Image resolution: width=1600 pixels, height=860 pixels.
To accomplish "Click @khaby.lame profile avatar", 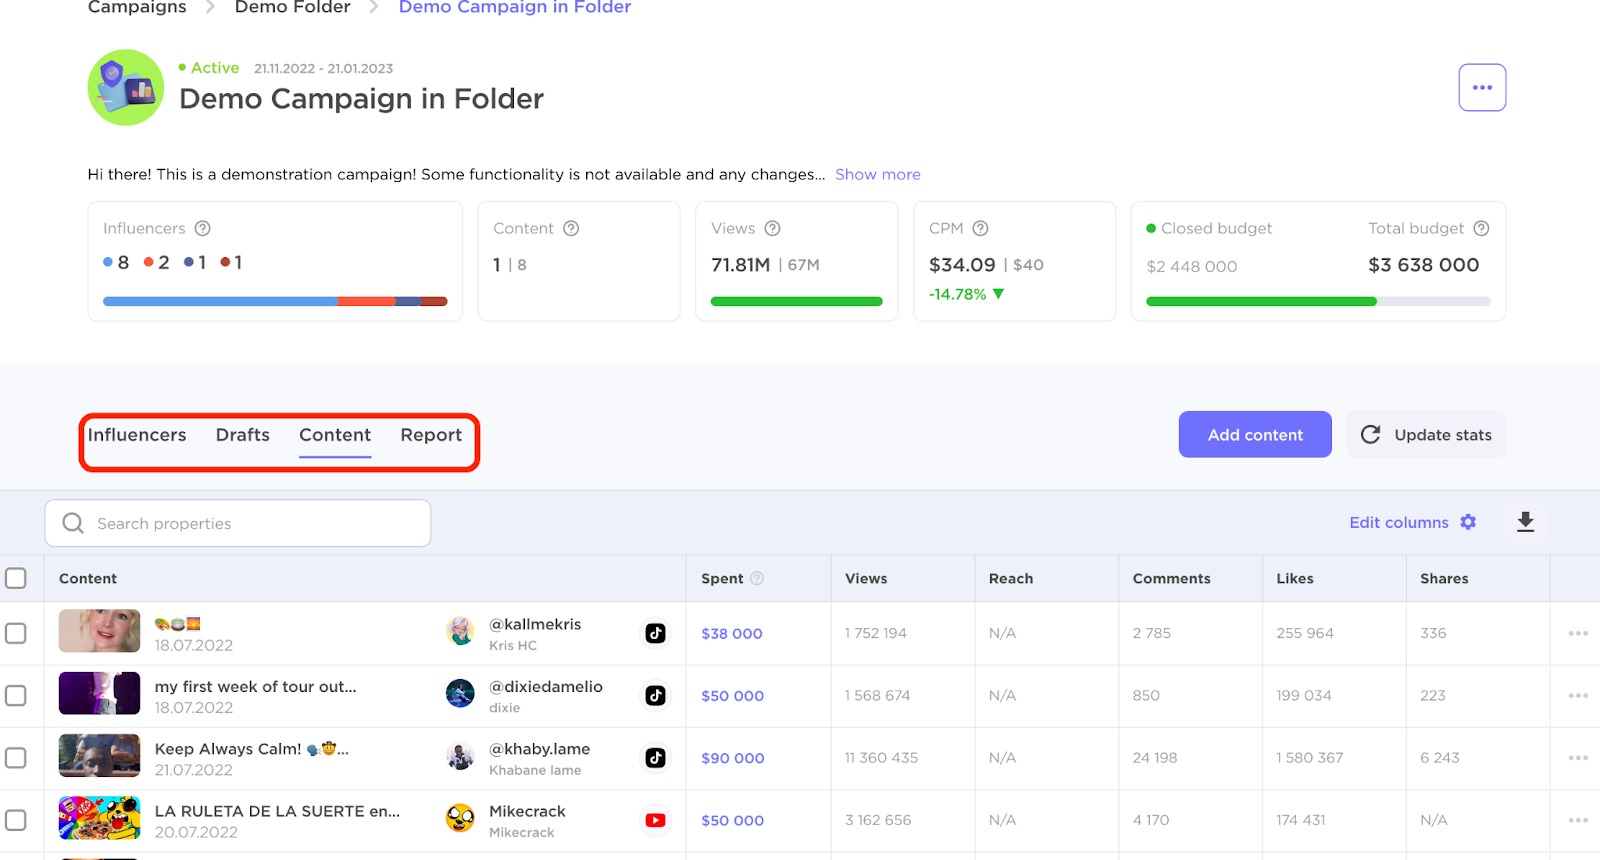I will click(460, 756).
